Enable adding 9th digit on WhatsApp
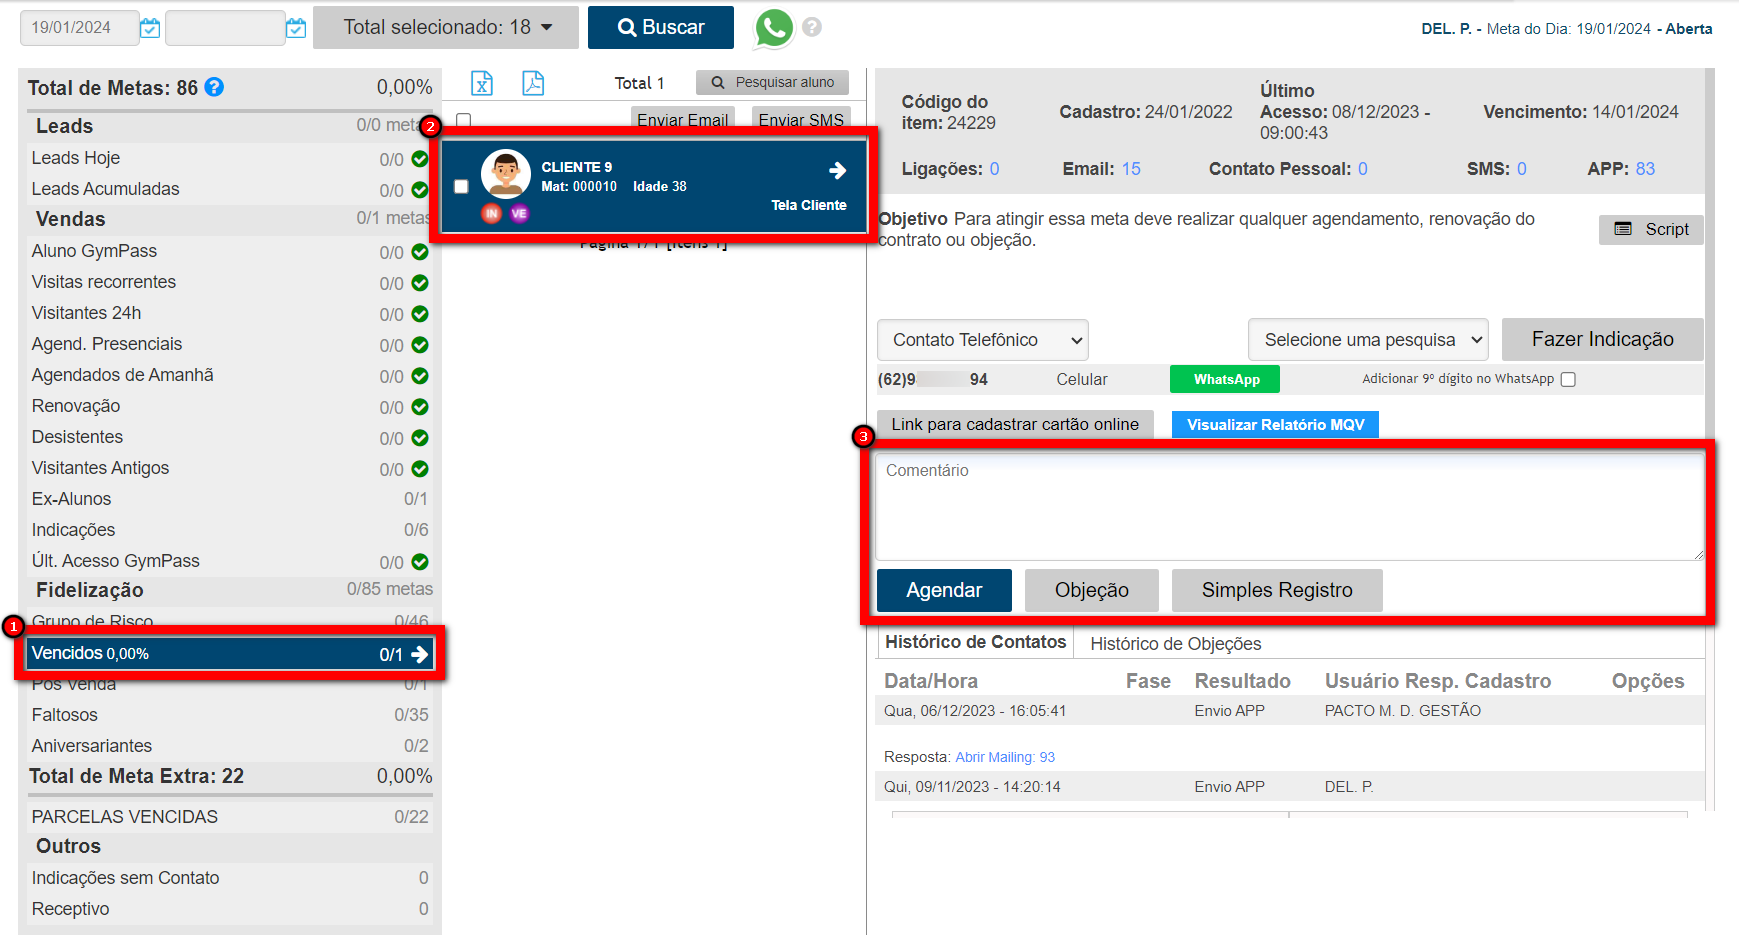 [x=1568, y=379]
